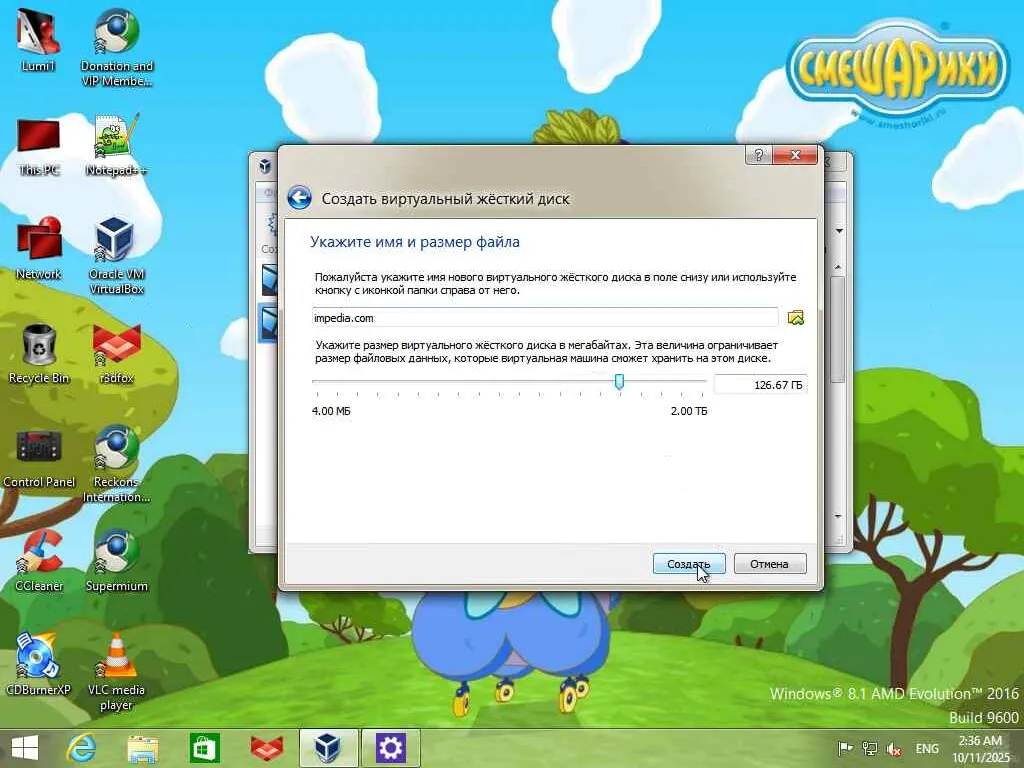Click the disk size slider handle

click(x=619, y=381)
